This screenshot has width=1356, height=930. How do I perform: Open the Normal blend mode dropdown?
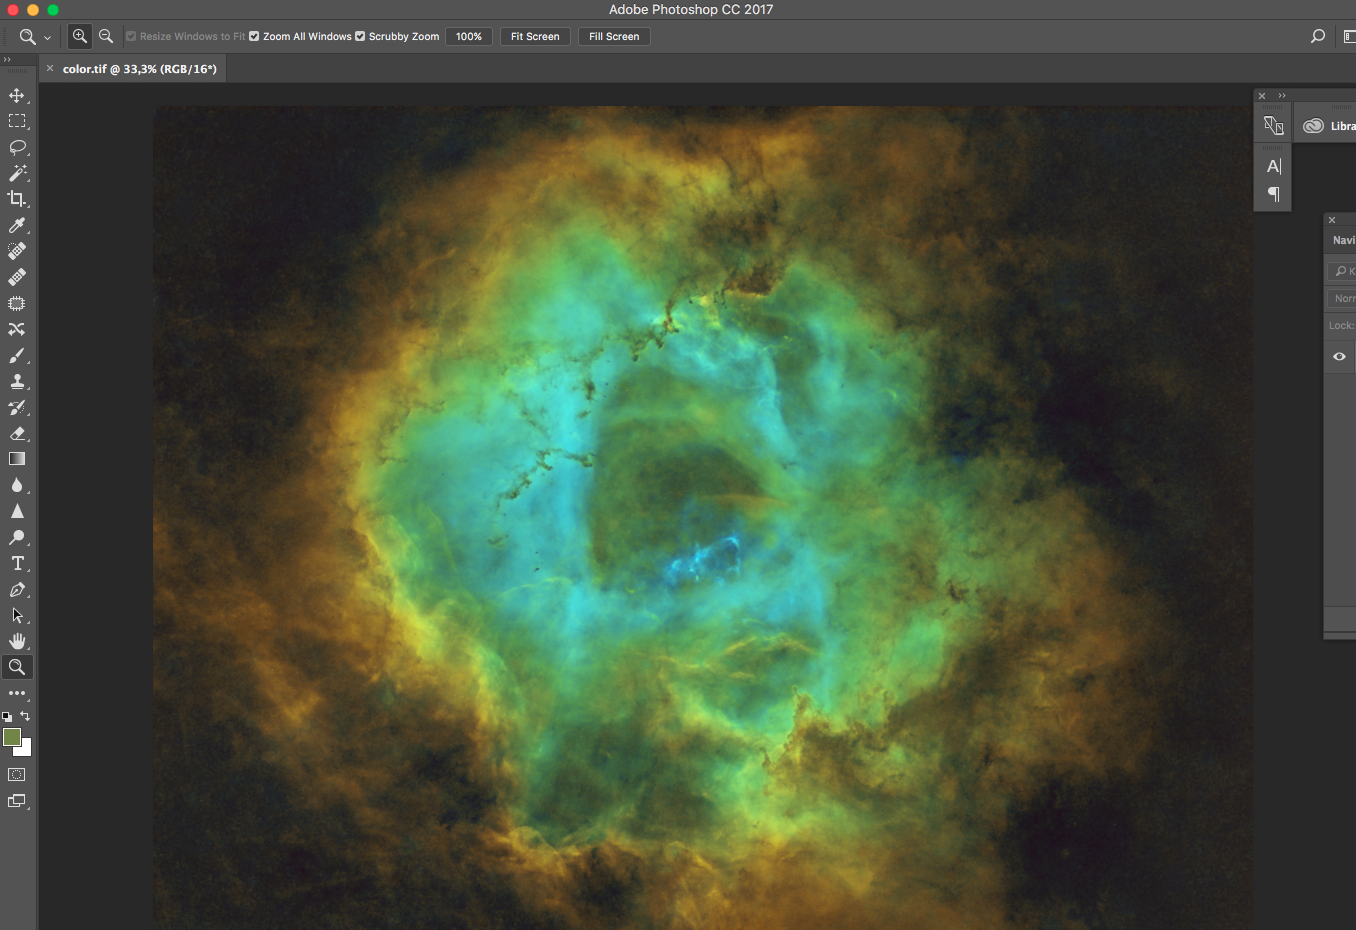pos(1342,298)
